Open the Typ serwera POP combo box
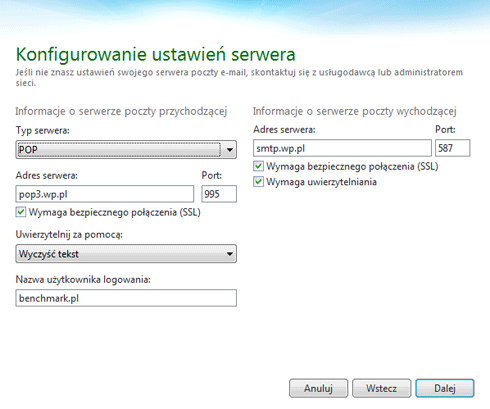 pos(126,150)
